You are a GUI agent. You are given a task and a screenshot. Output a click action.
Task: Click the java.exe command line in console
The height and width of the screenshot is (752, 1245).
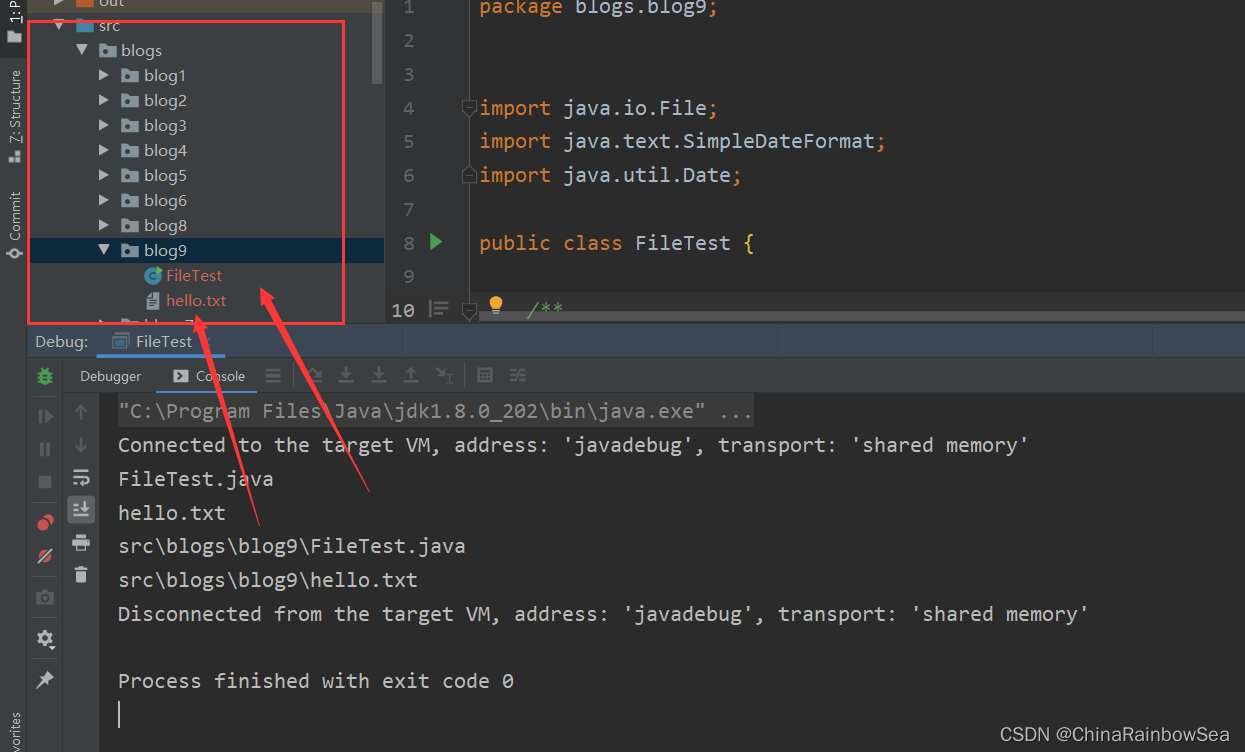tap(435, 411)
